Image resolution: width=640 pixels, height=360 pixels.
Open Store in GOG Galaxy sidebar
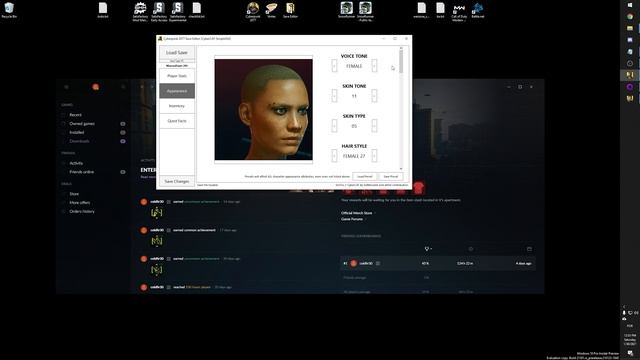tap(74, 194)
